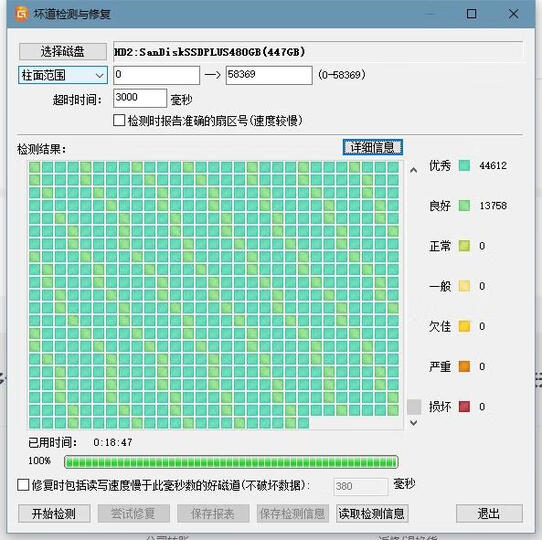Click the gray scrollbar thumb beside grid
The height and width of the screenshot is (540, 542).
point(414,407)
